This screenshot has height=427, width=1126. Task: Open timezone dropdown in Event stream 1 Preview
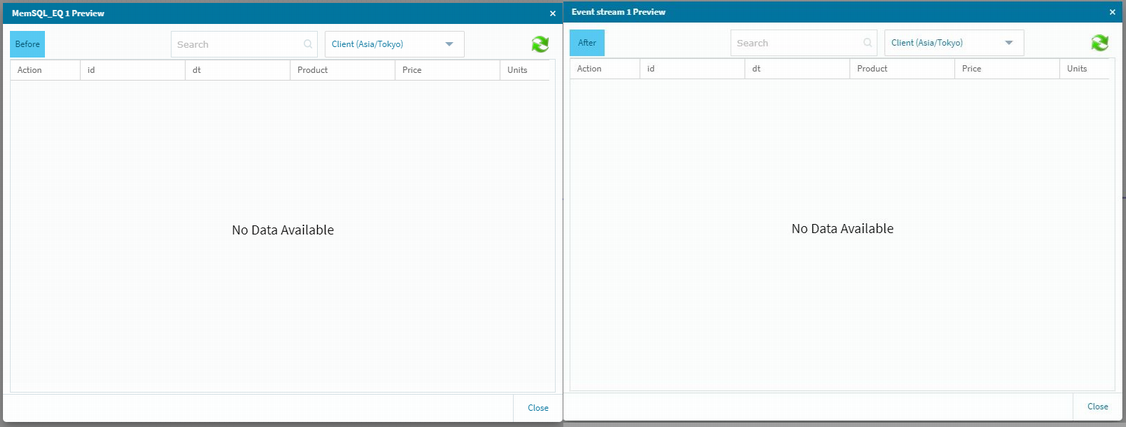[x=954, y=43]
